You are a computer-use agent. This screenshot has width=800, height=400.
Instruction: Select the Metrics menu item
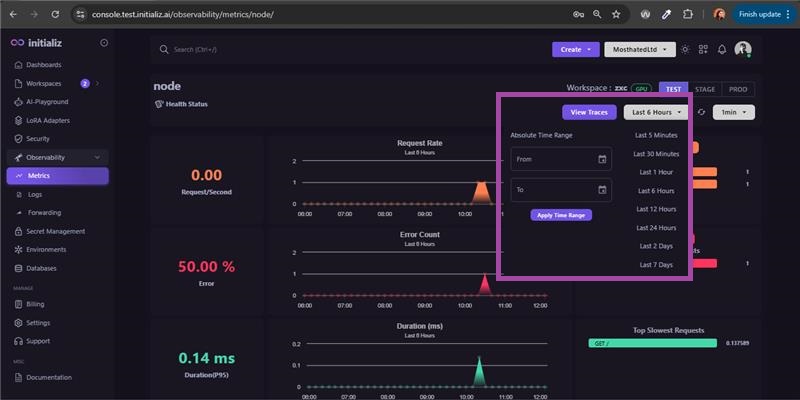coord(58,176)
